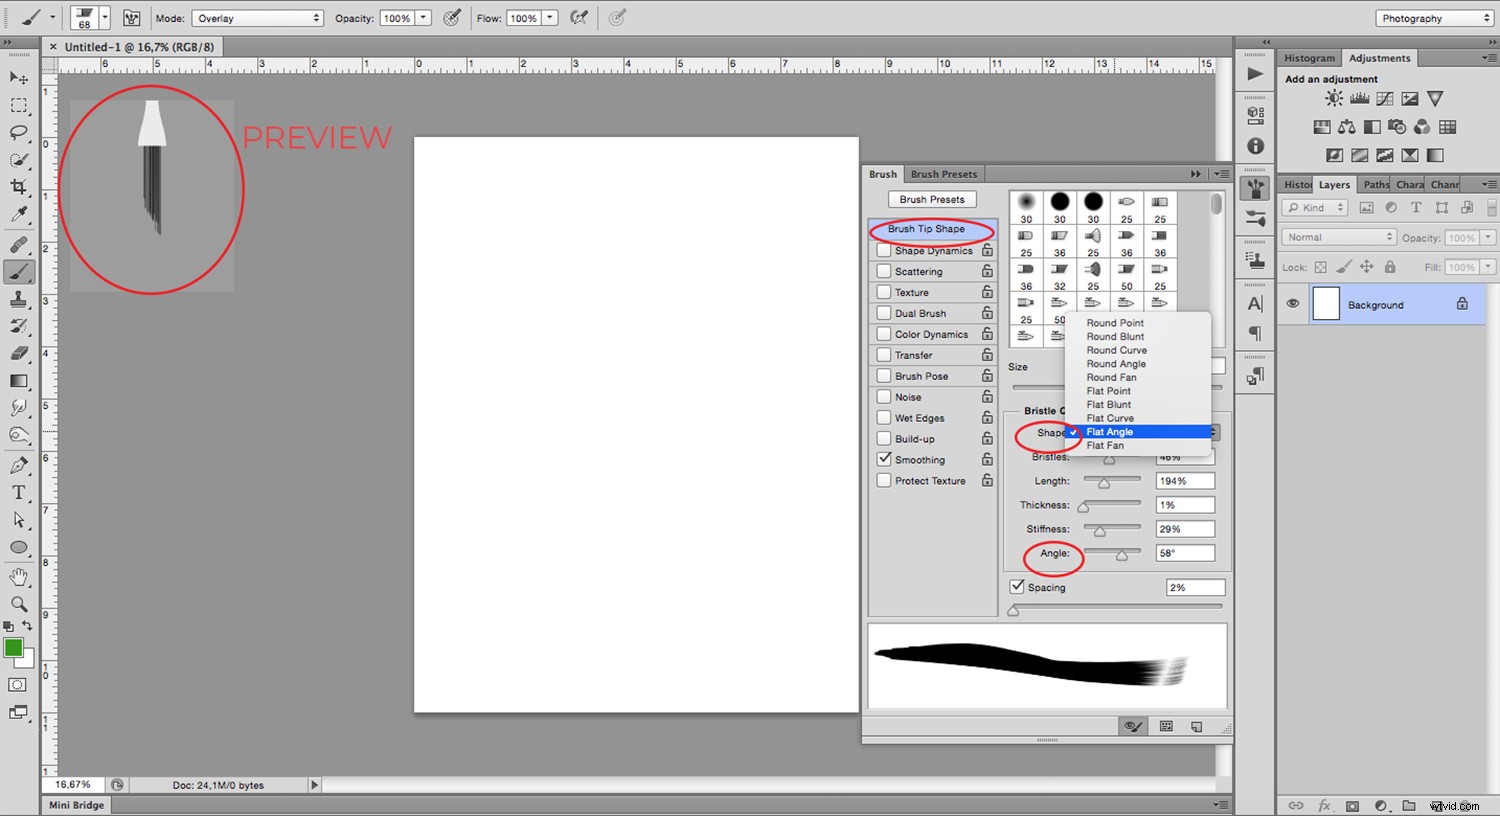Open the Curves adjustment icon

tap(1384, 98)
